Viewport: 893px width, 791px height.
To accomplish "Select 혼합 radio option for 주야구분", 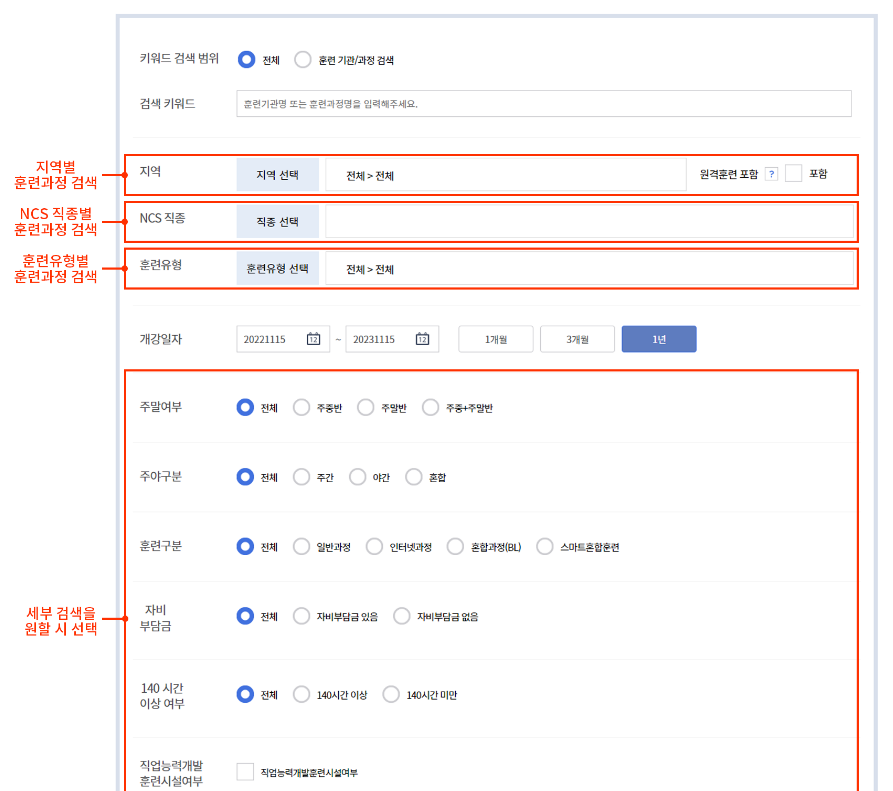I will [x=413, y=477].
